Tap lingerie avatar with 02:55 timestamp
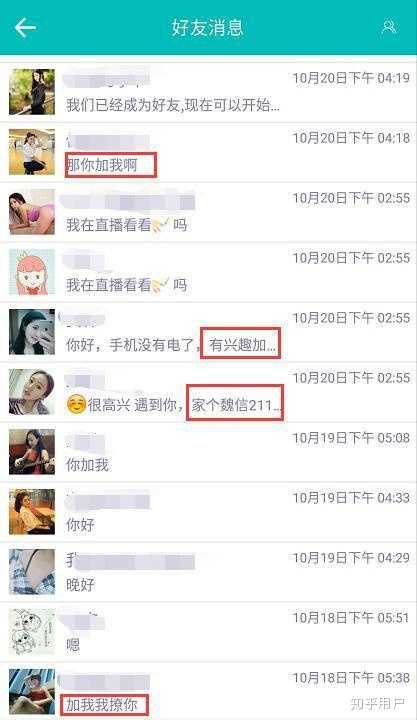Screen dimensions: 417x720 32,212
